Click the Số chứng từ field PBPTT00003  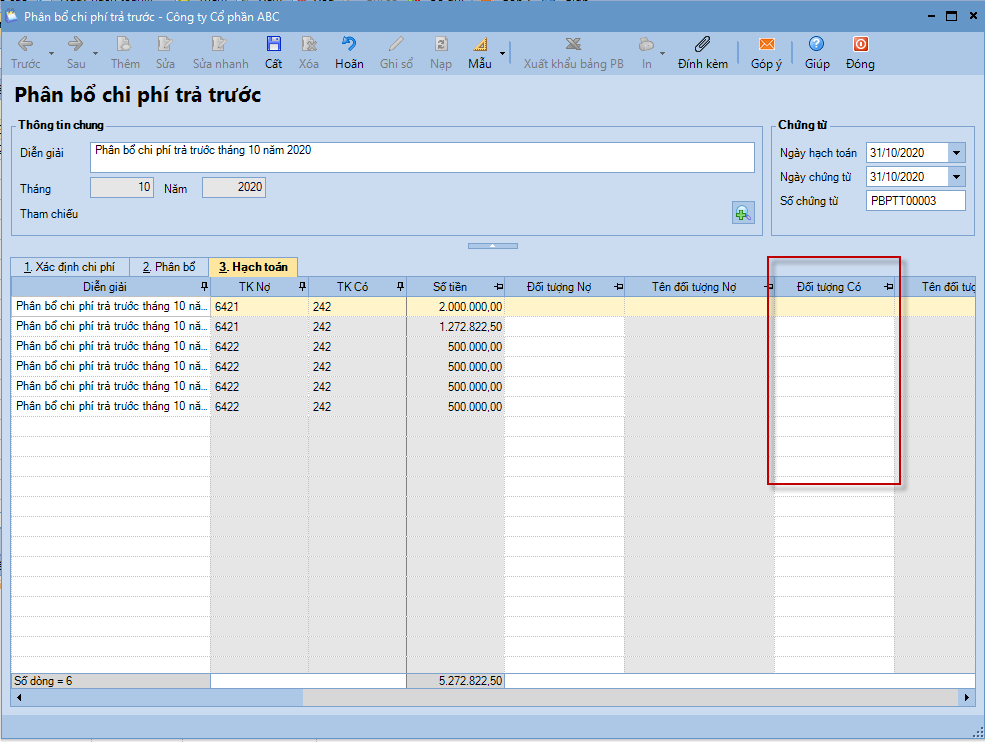click(915, 201)
